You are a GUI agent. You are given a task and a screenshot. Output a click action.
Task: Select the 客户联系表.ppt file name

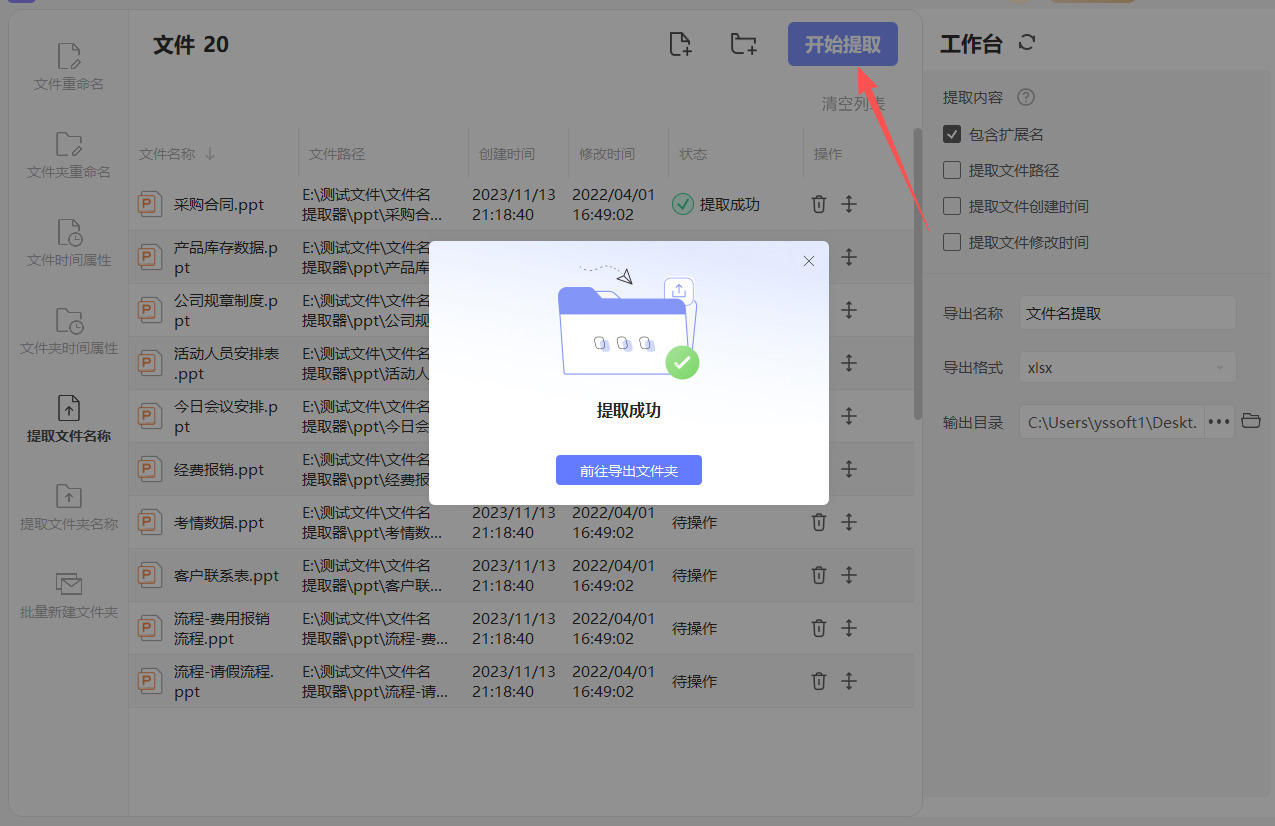click(x=226, y=575)
